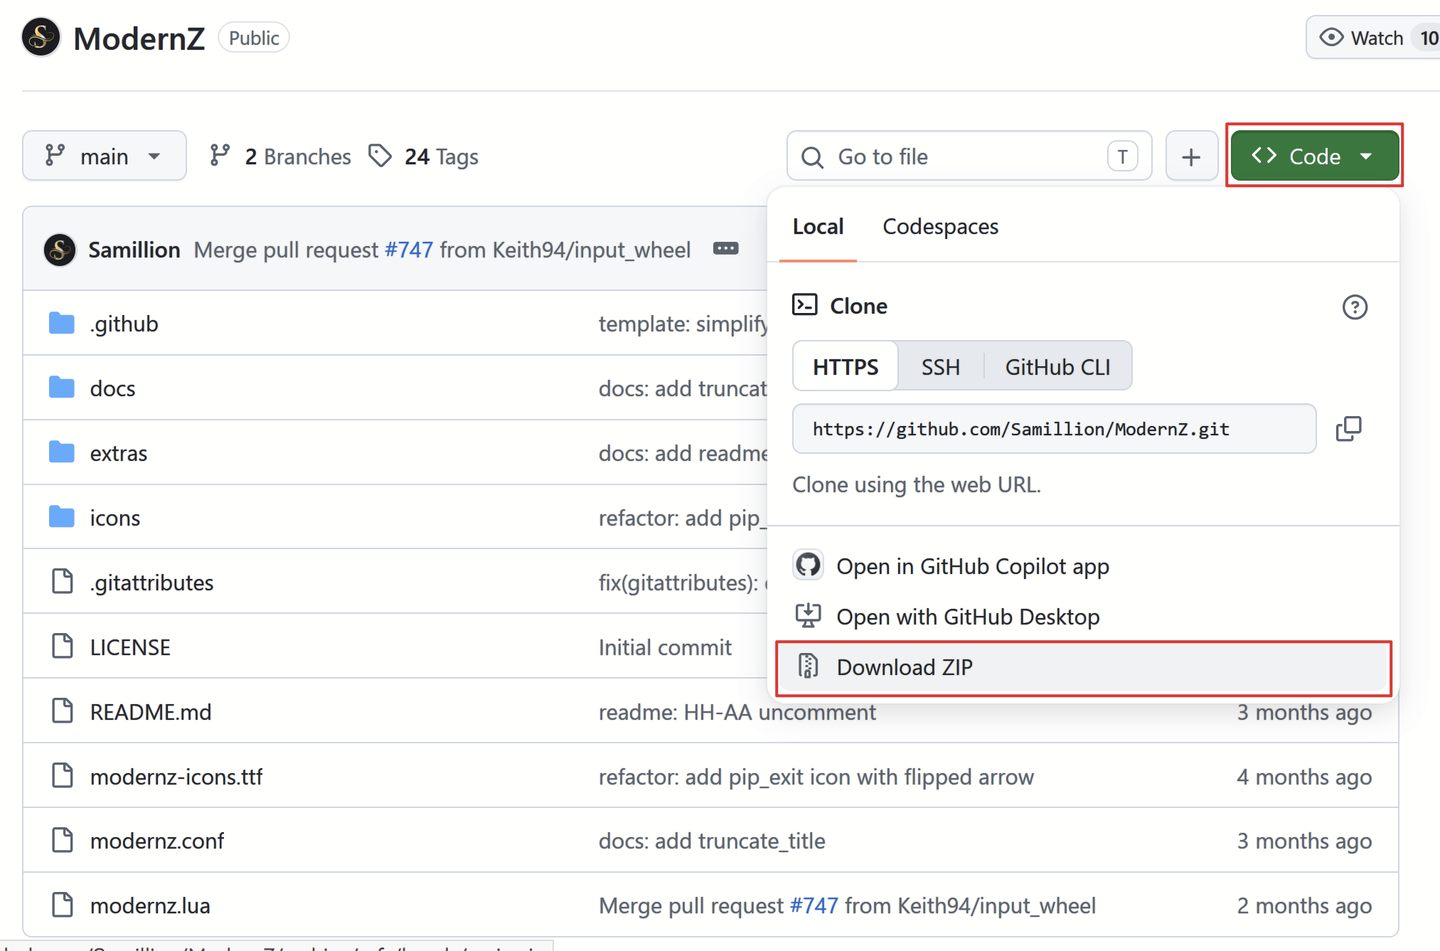This screenshot has width=1440, height=951.
Task: Click the tags label icon
Action: [380, 156]
